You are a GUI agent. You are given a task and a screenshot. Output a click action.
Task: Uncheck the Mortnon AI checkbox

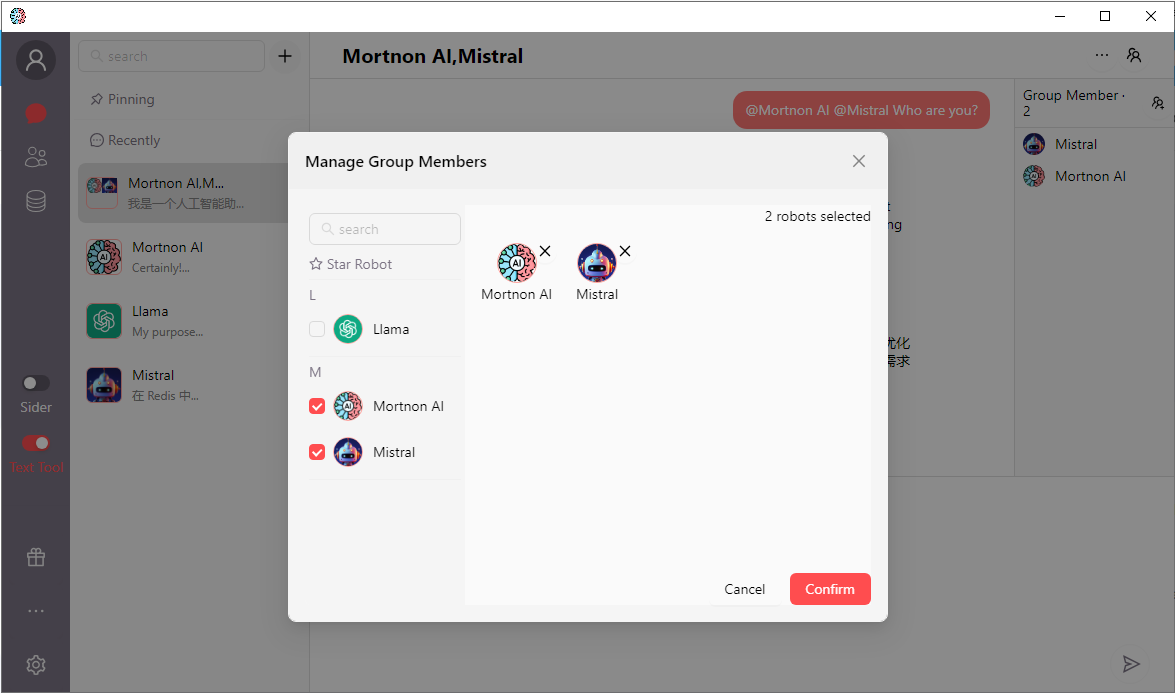pyautogui.click(x=317, y=406)
